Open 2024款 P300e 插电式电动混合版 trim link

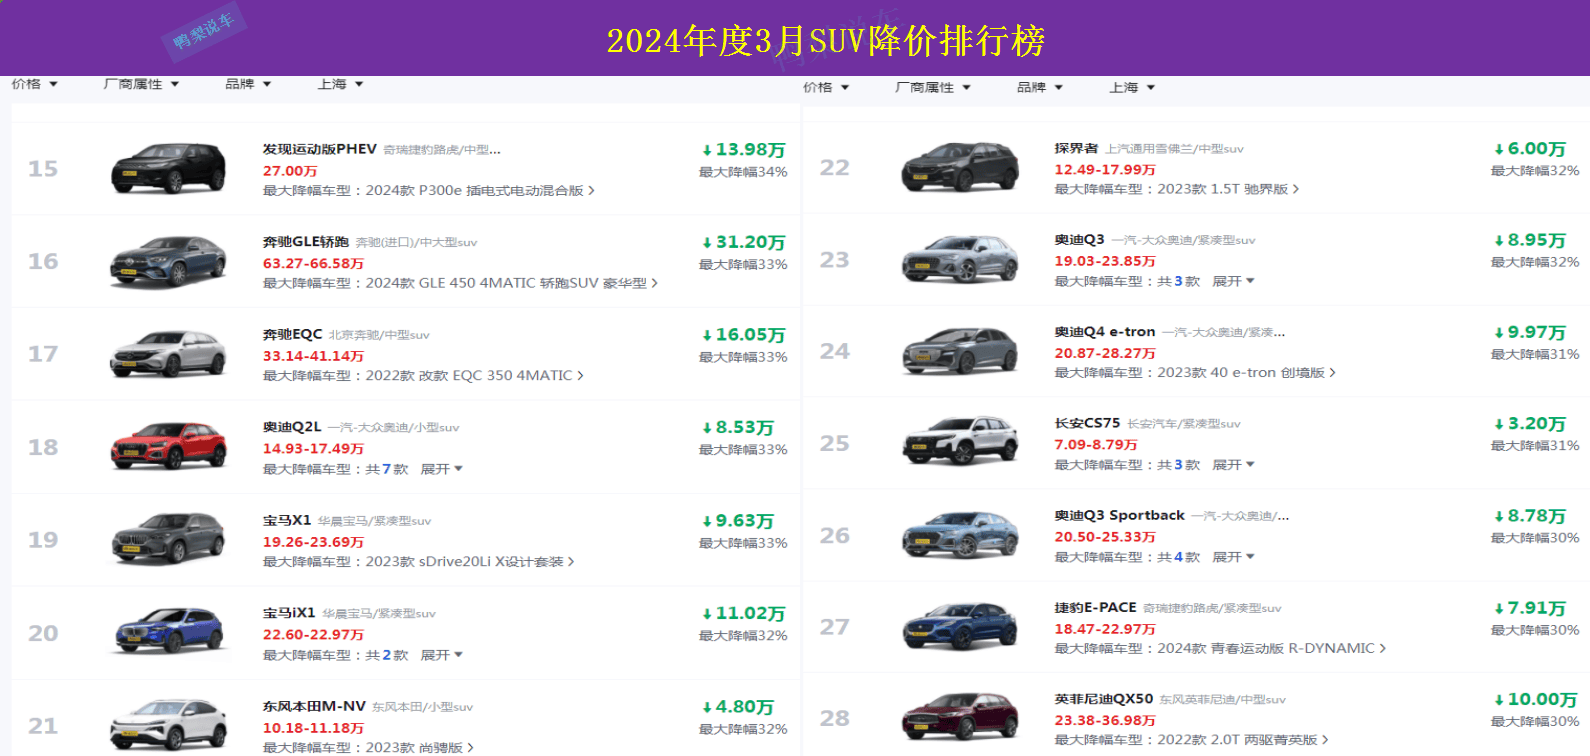click(x=480, y=190)
